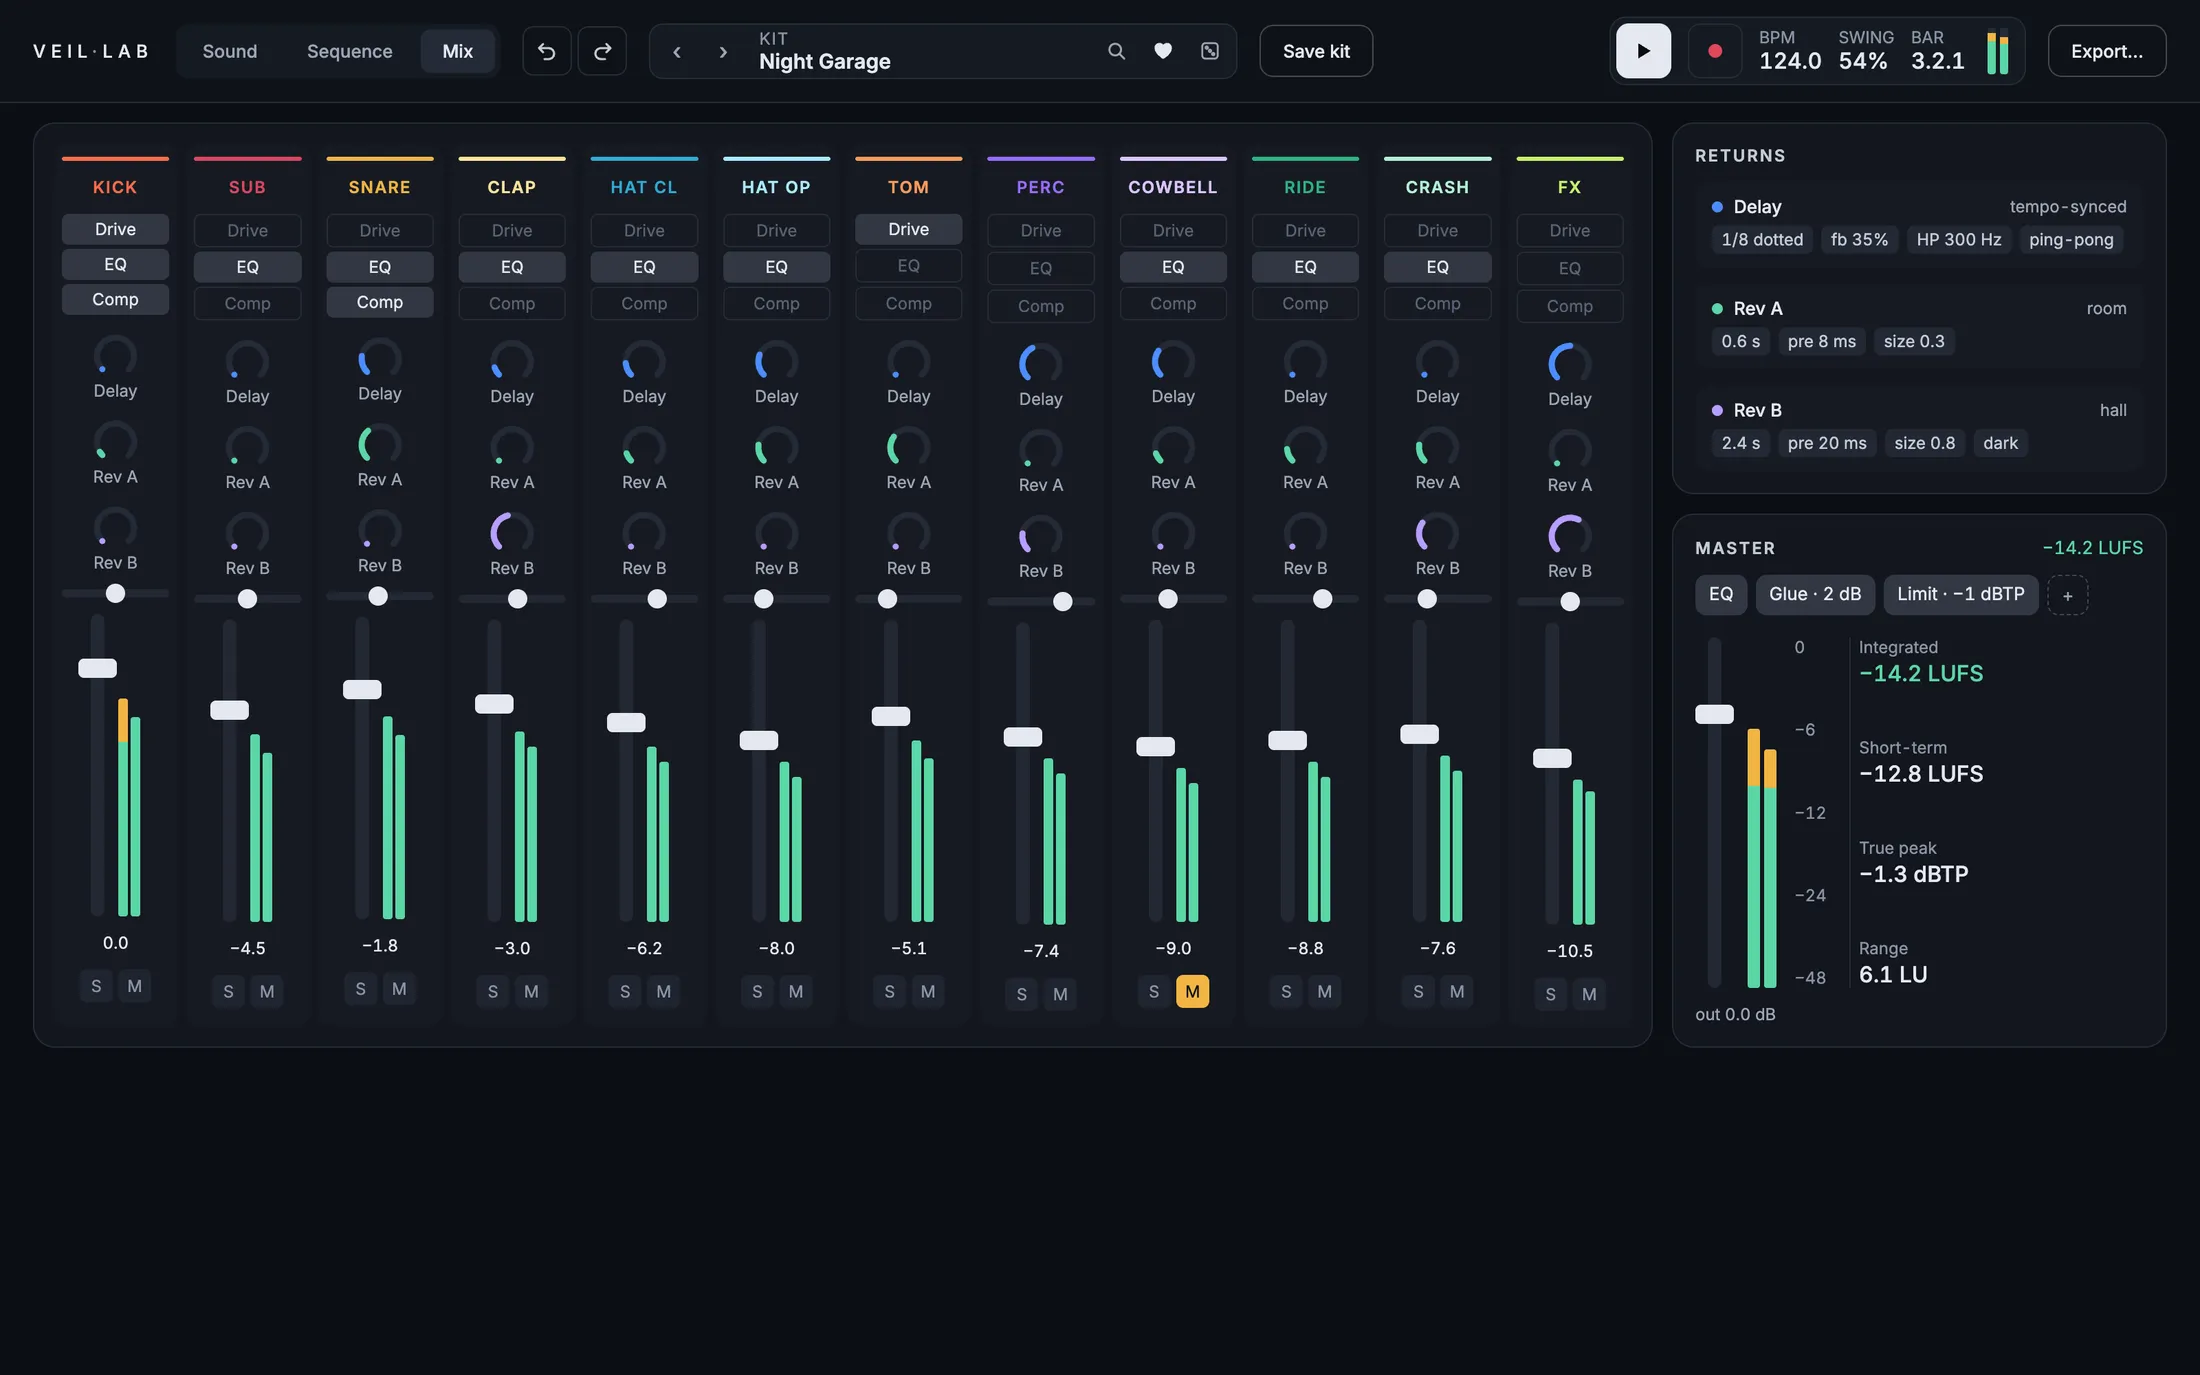This screenshot has width=2200, height=1375.
Task: Adjust the SNARE Rev A send knob
Action: [380, 444]
